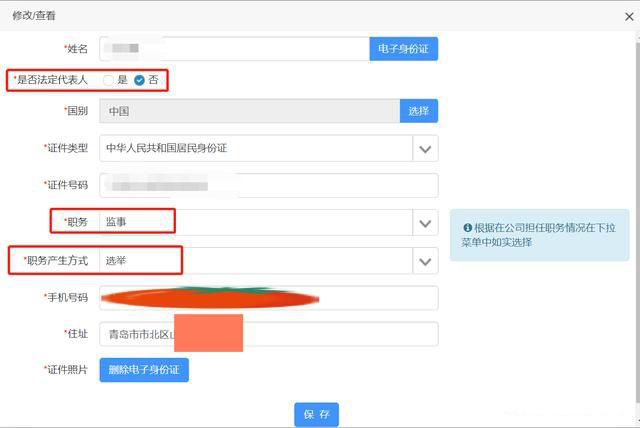Close the 修改/查看 dialog with X
Viewport: 640px width, 428px height.
(x=629, y=17)
